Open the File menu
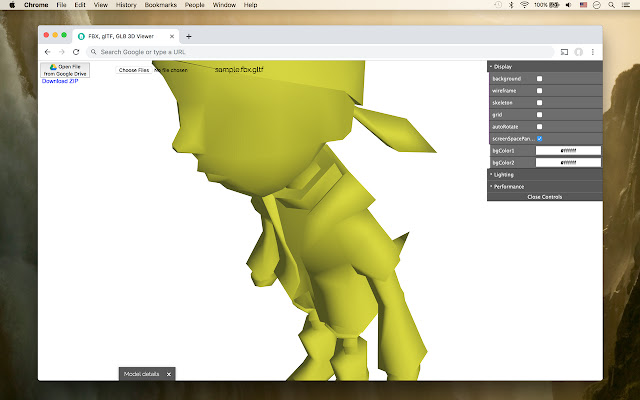 (x=61, y=5)
